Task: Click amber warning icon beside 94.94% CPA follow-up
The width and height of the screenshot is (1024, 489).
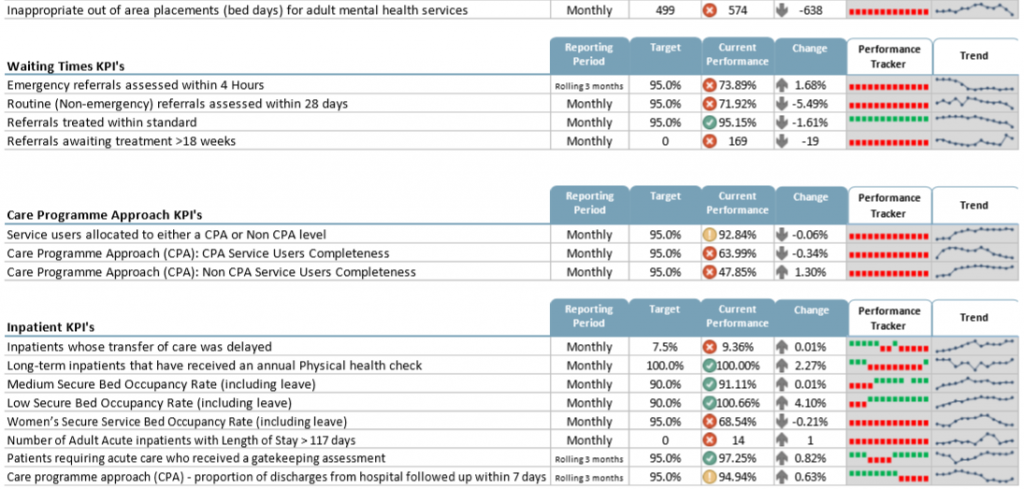Action: pos(710,477)
